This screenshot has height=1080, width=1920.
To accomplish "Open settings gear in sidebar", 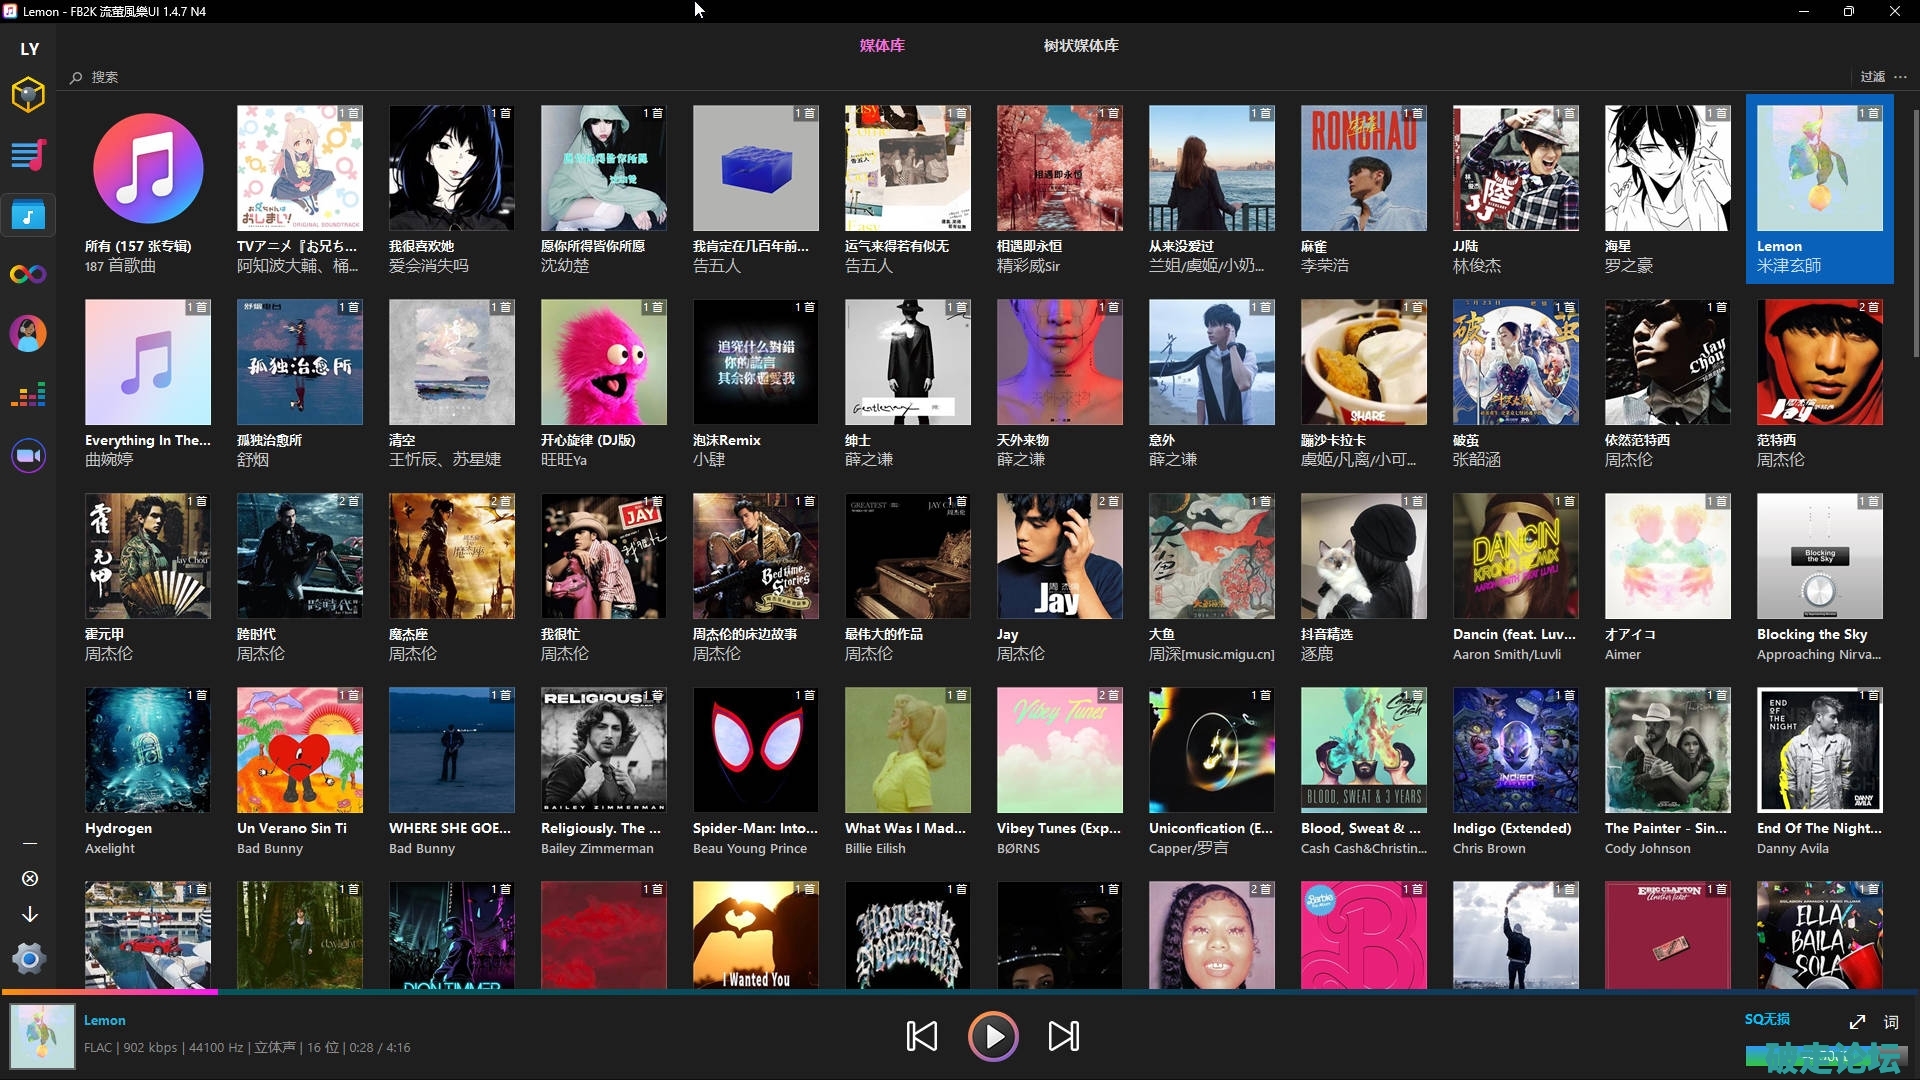I will point(29,959).
